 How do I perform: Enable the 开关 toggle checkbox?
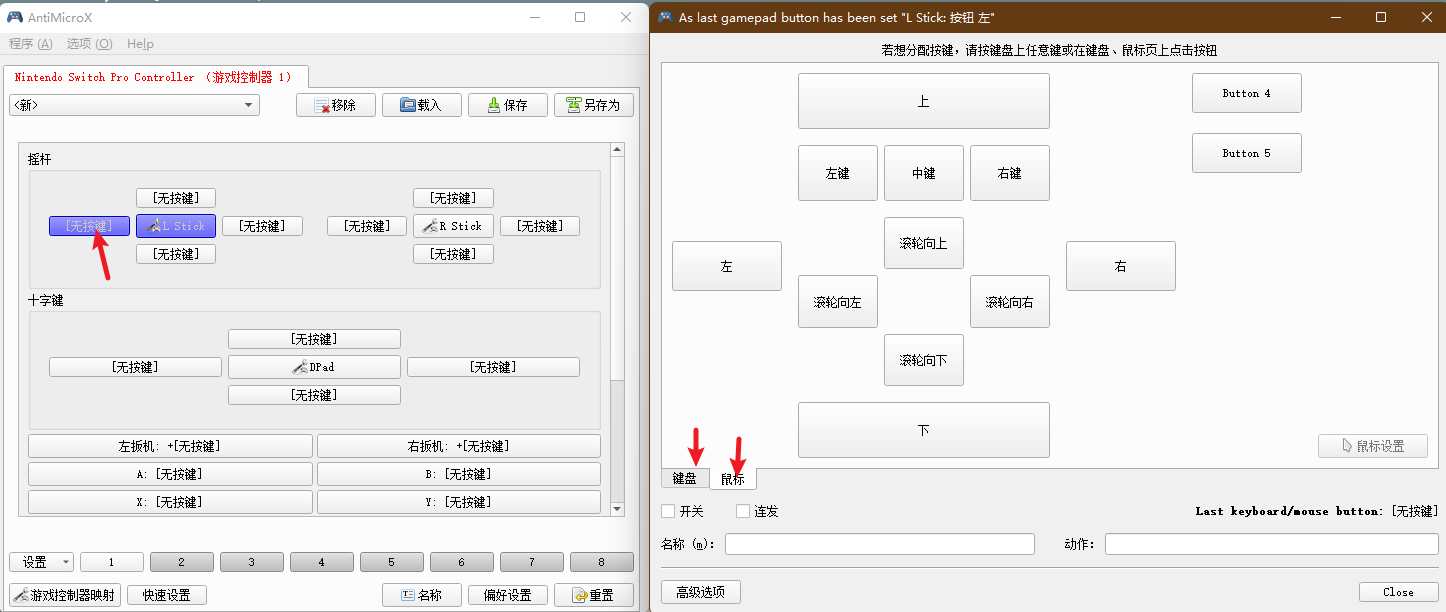tap(668, 511)
